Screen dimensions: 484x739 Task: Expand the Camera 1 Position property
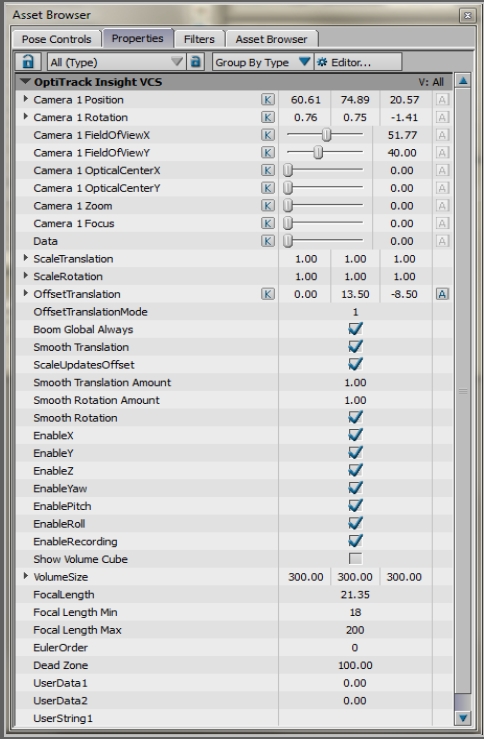tap(26, 99)
